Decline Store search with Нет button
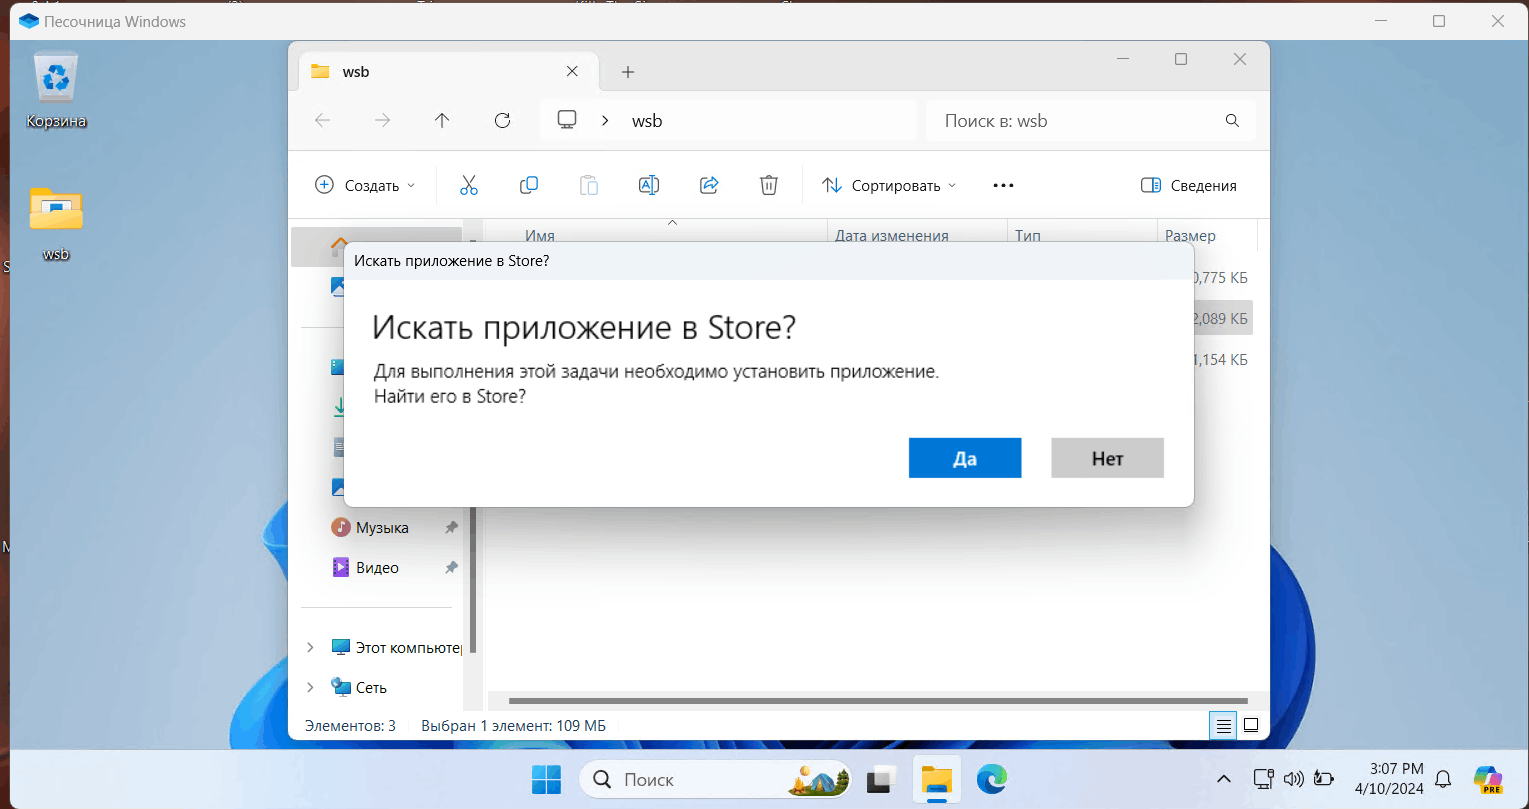Image resolution: width=1529 pixels, height=809 pixels. pos(1107,458)
